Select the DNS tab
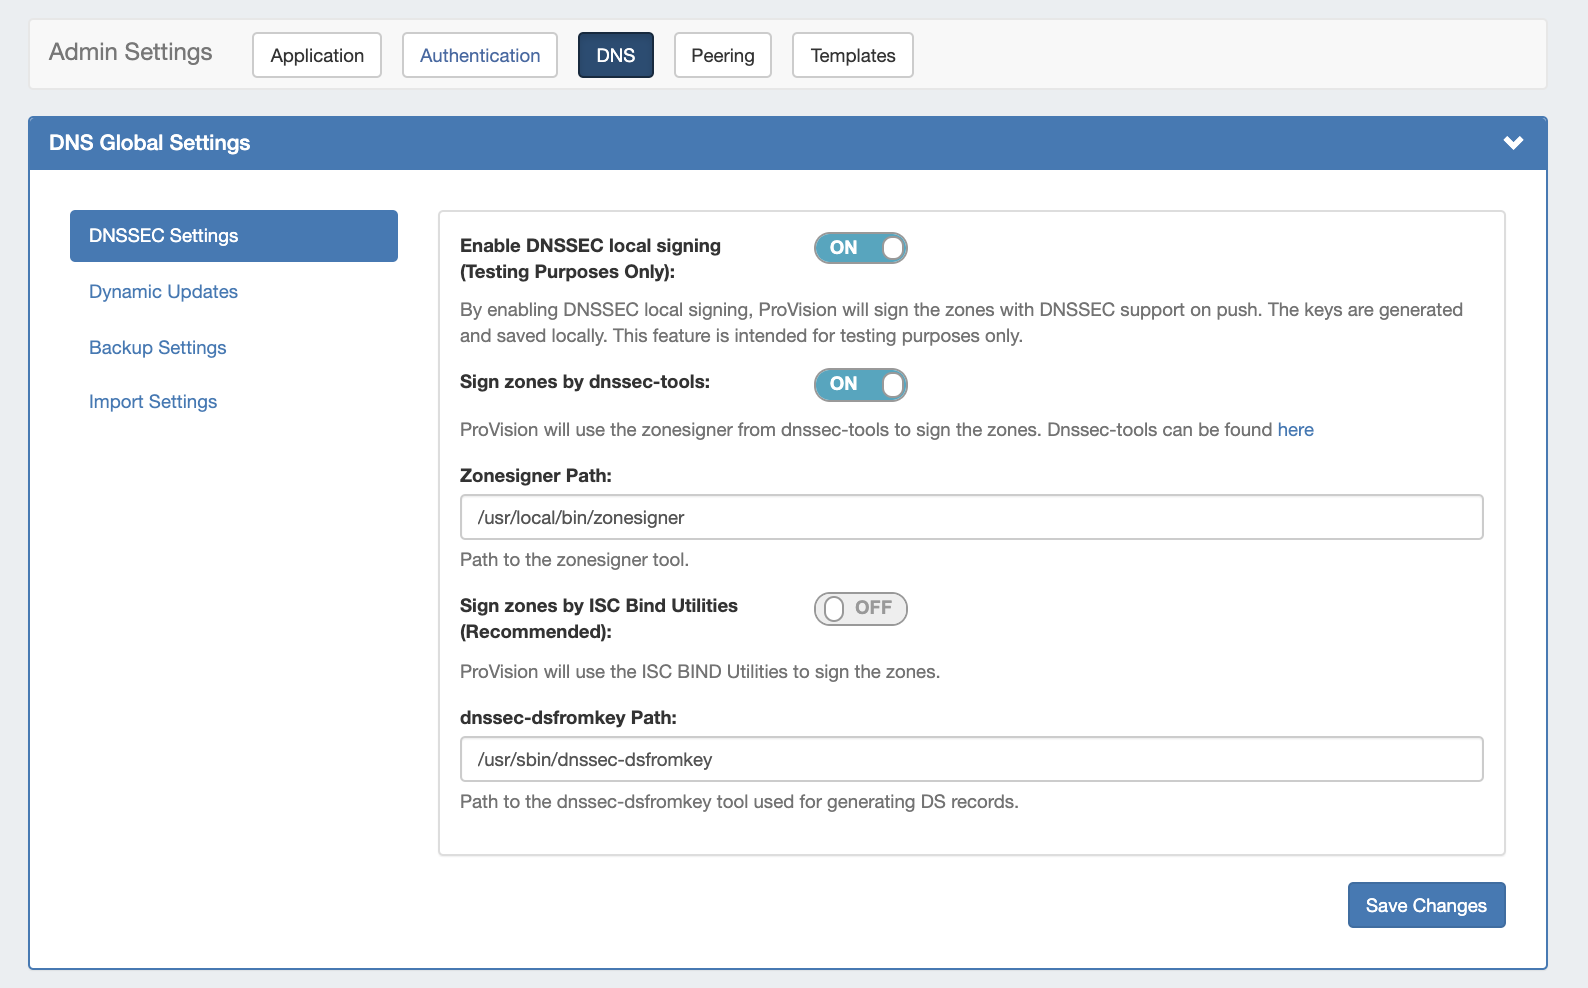Screen dimensions: 1588x988 [615, 55]
